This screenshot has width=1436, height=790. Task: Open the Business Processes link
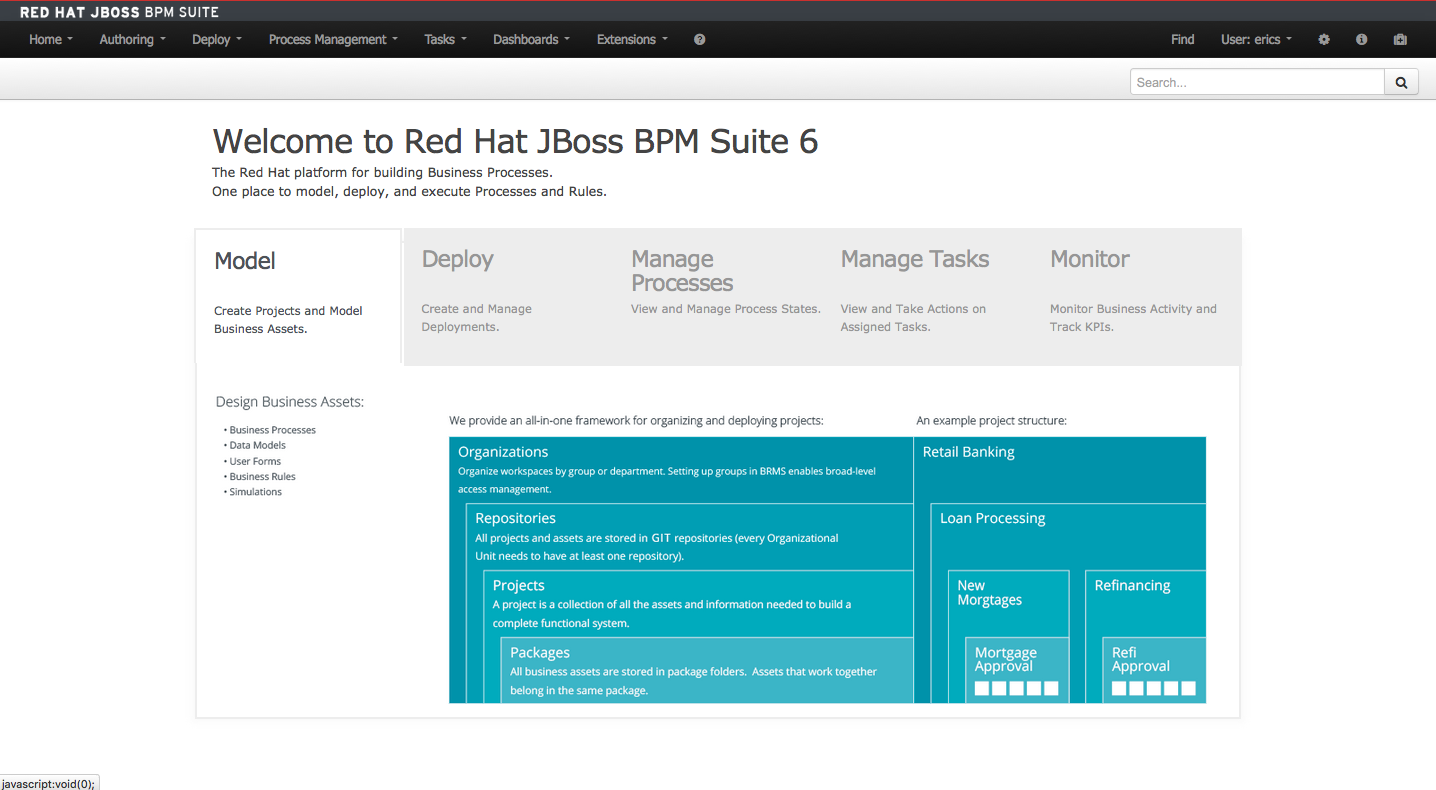(x=272, y=430)
